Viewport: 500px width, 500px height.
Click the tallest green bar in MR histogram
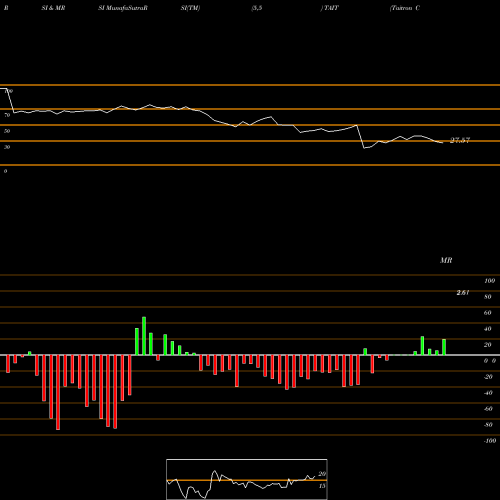pos(144,336)
